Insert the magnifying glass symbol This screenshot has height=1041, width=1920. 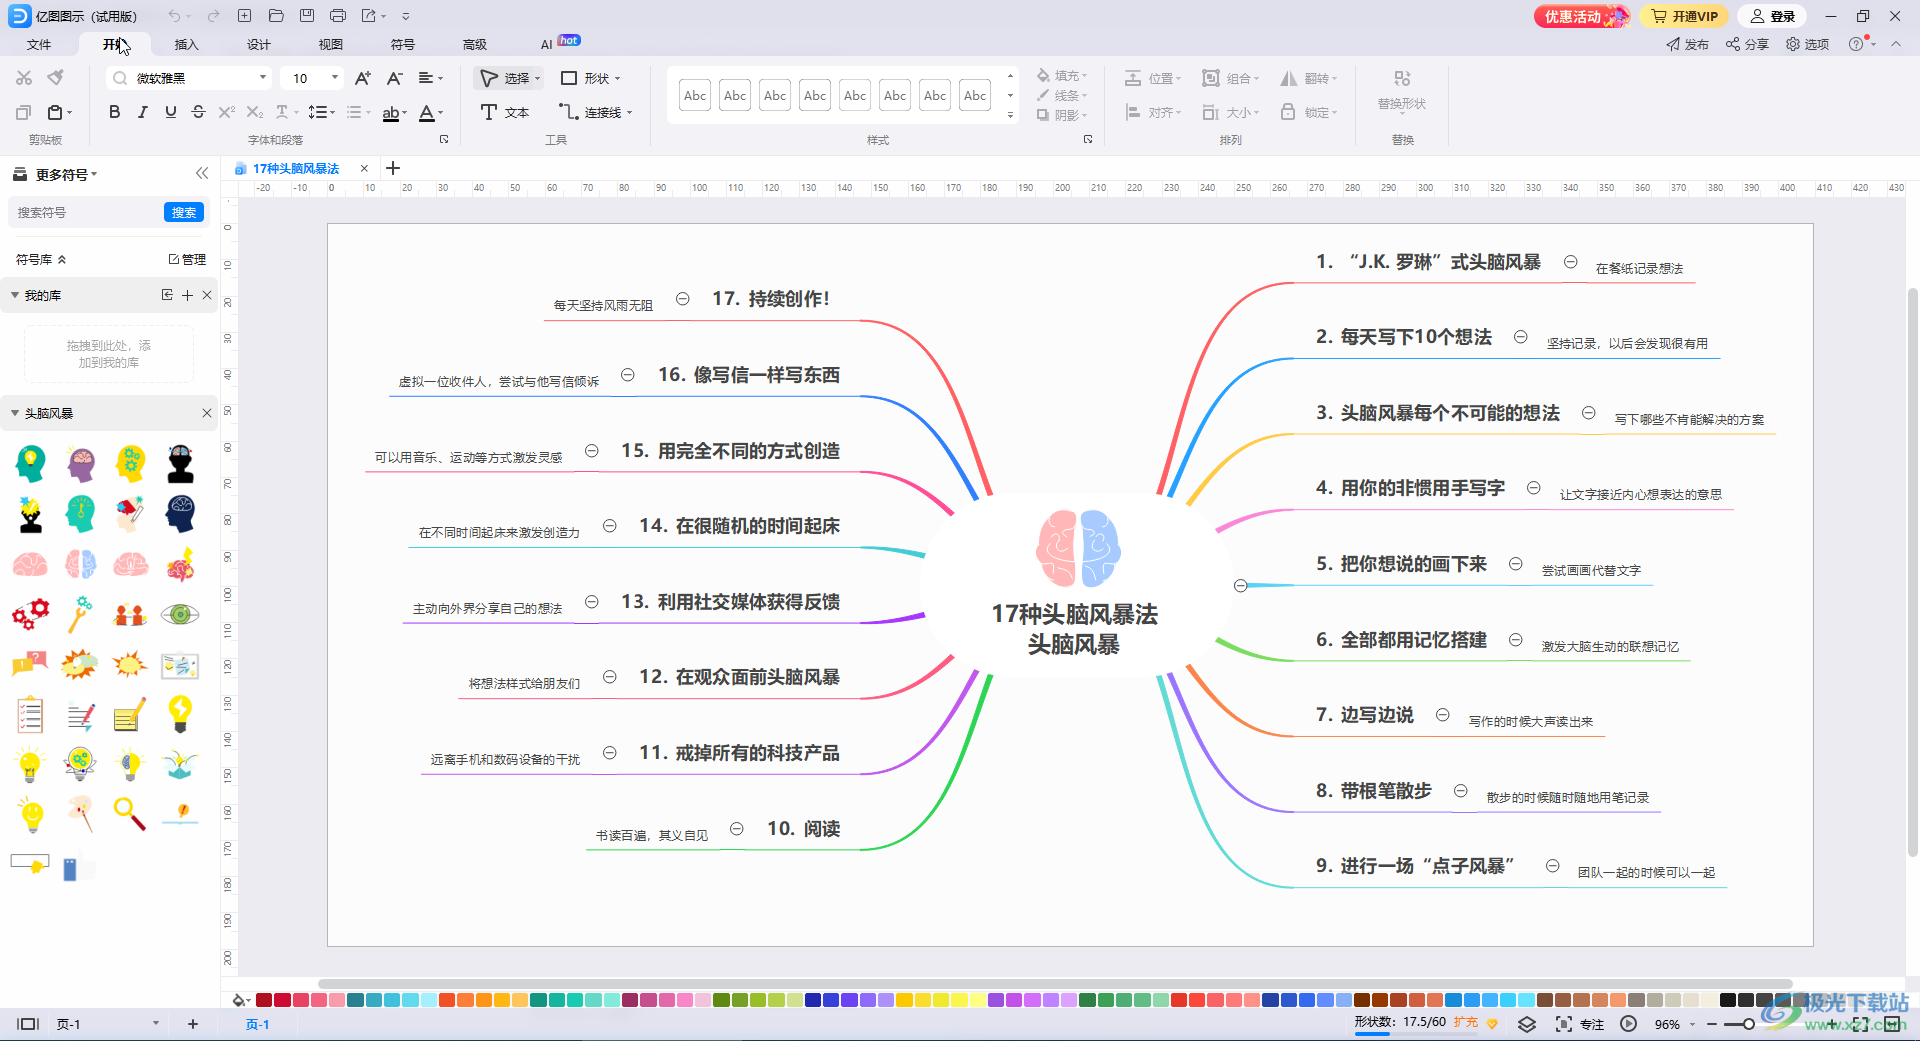coord(130,814)
